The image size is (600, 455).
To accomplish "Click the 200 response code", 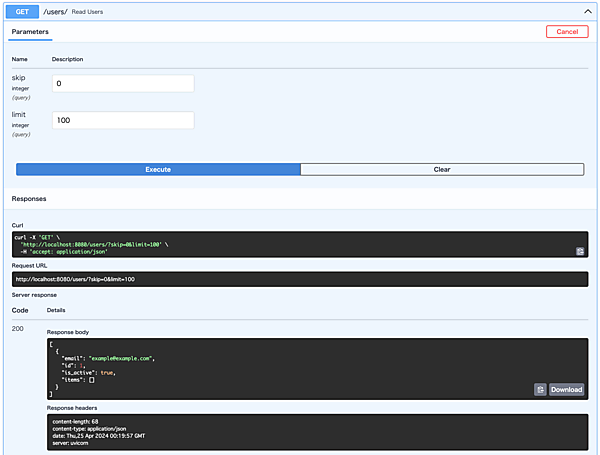I will tap(18, 328).
